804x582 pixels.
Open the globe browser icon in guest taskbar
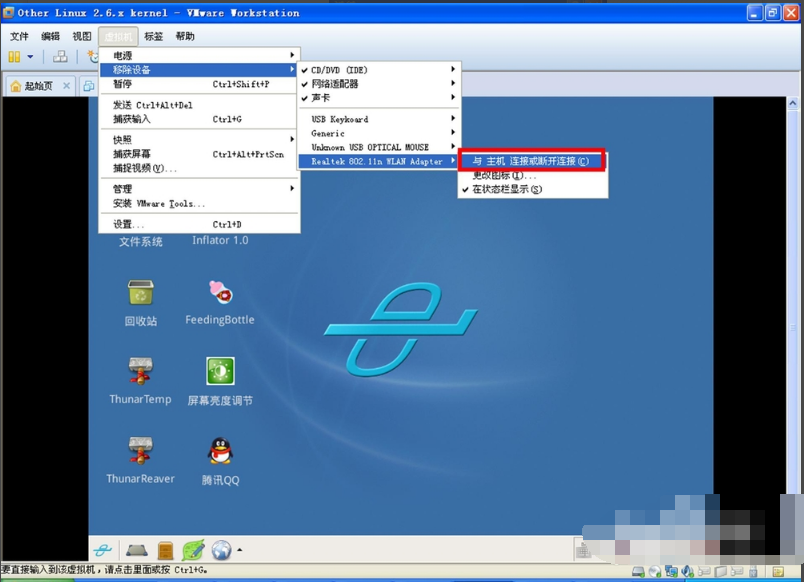[219, 550]
